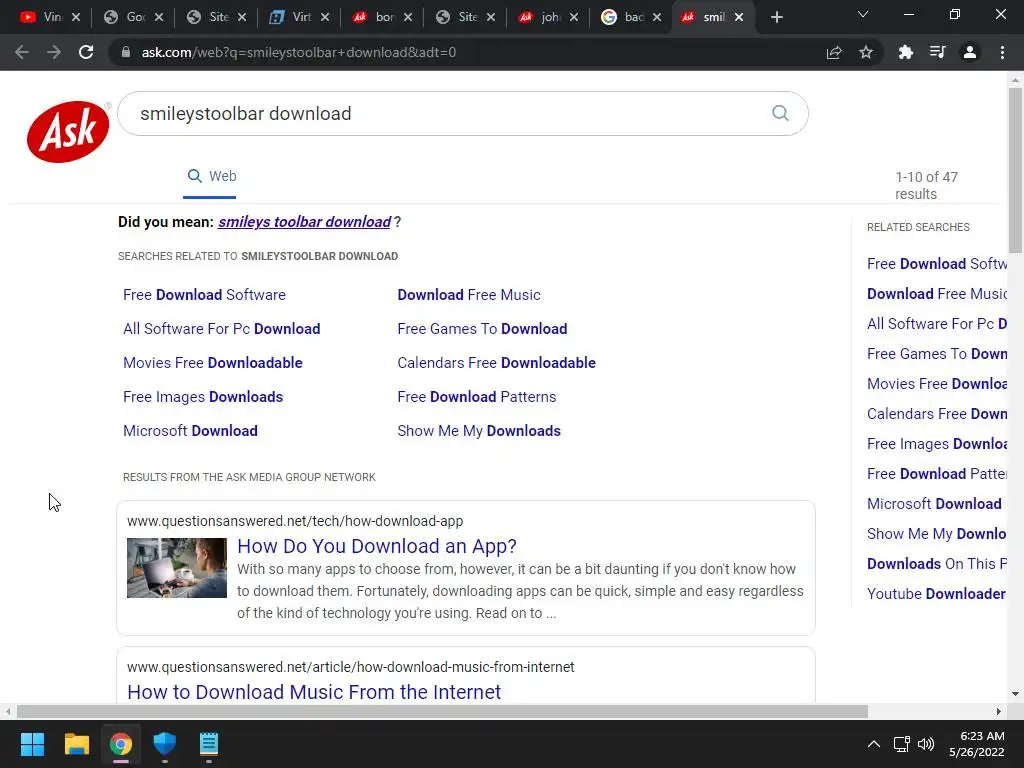Click the scroll right arrow of horizontal scrollbar
The image size is (1024, 768).
click(999, 711)
